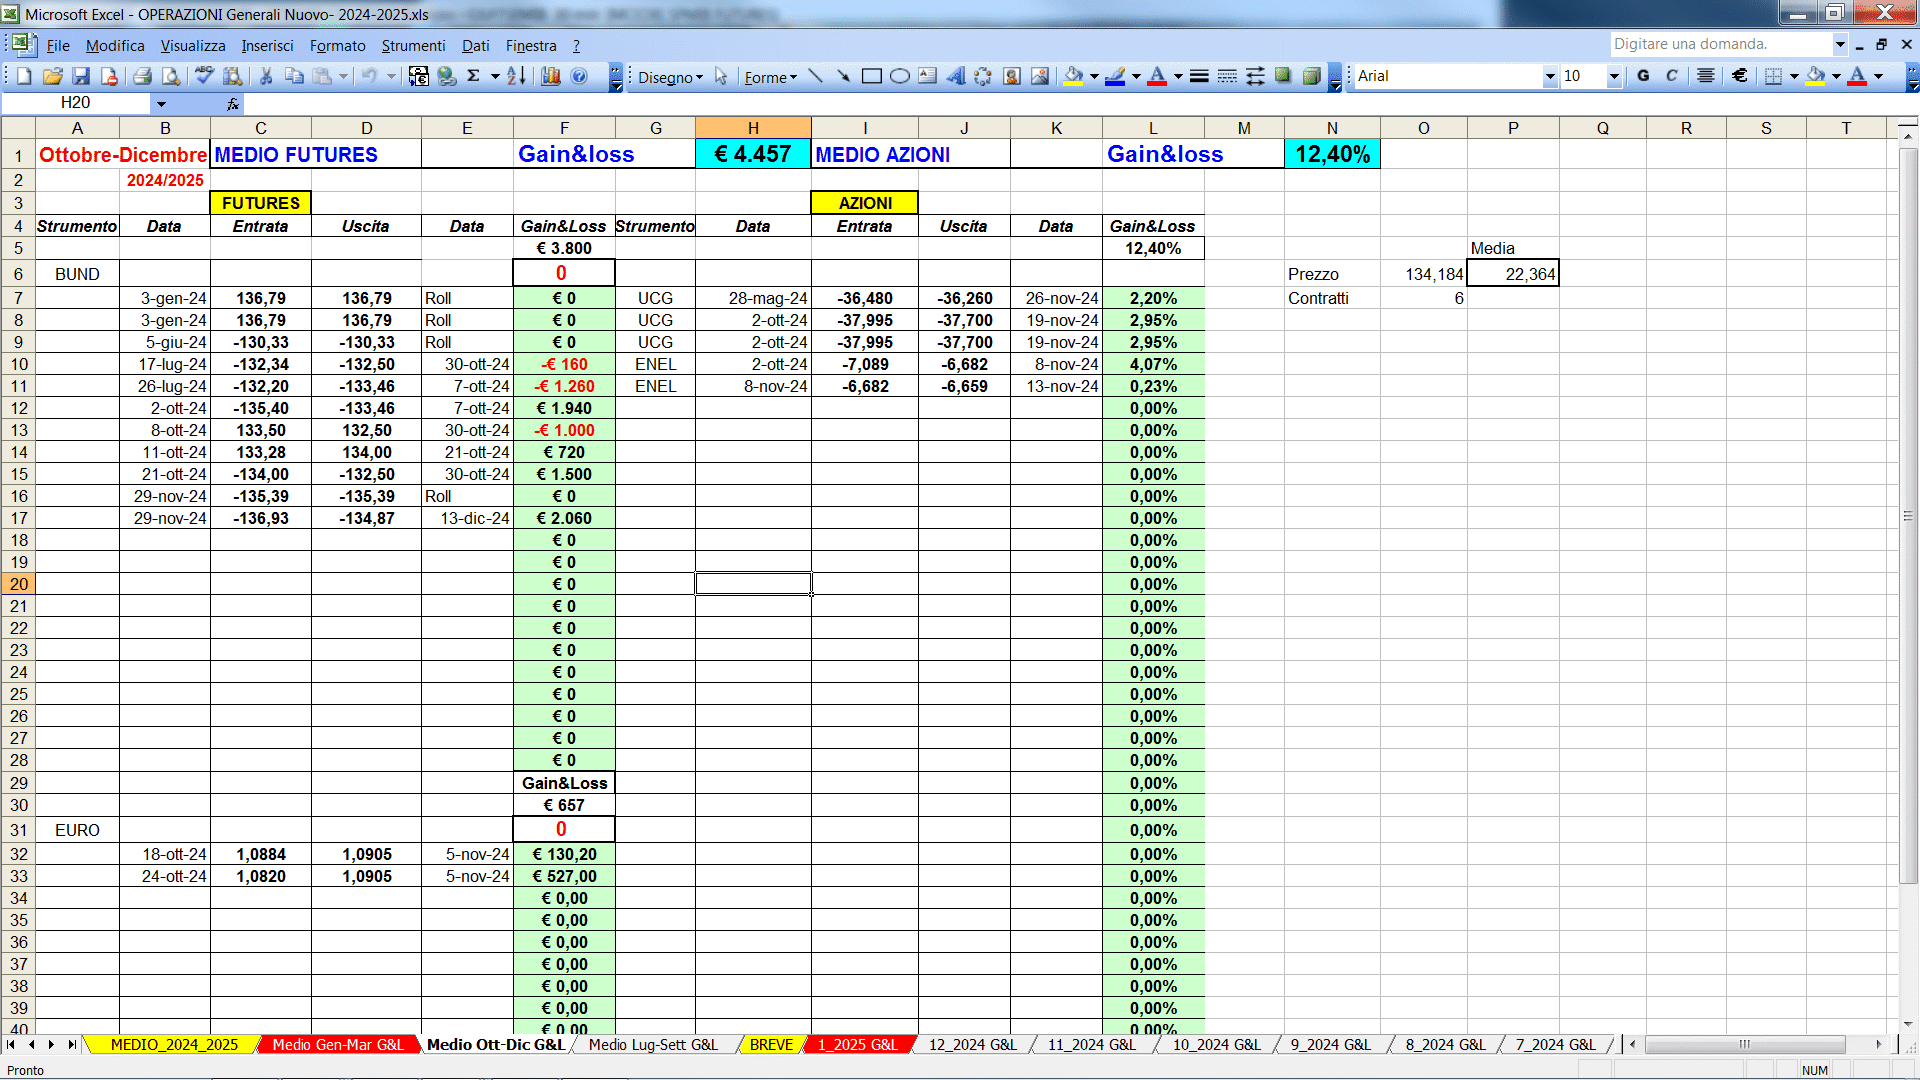The width and height of the screenshot is (1920, 1080).
Task: Sort ascending with the A-Z icon
Action: click(516, 76)
